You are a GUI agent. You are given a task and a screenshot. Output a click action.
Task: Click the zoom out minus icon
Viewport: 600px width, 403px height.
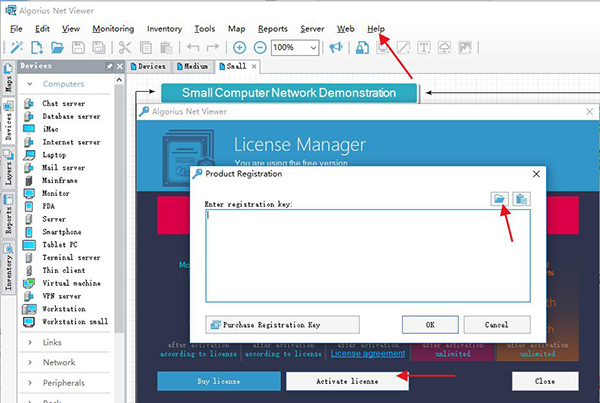260,47
